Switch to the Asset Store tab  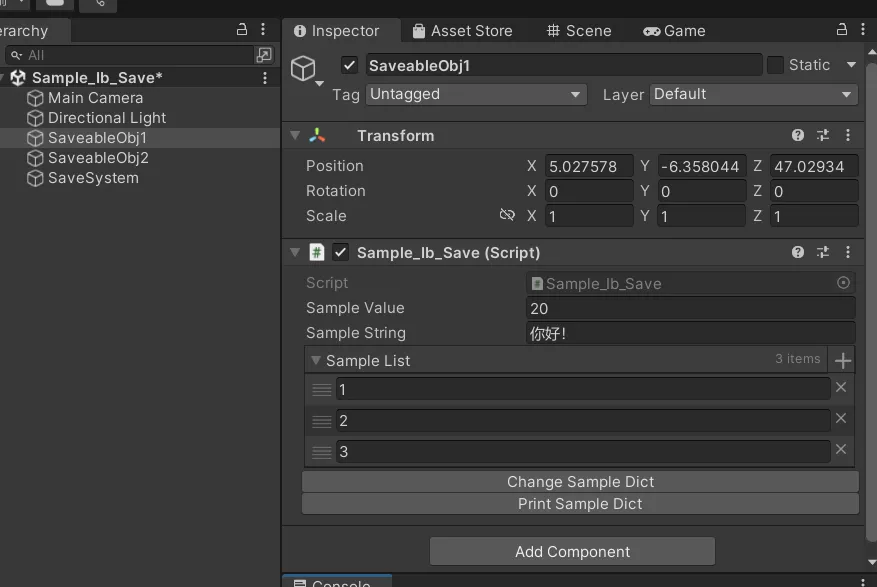463,31
